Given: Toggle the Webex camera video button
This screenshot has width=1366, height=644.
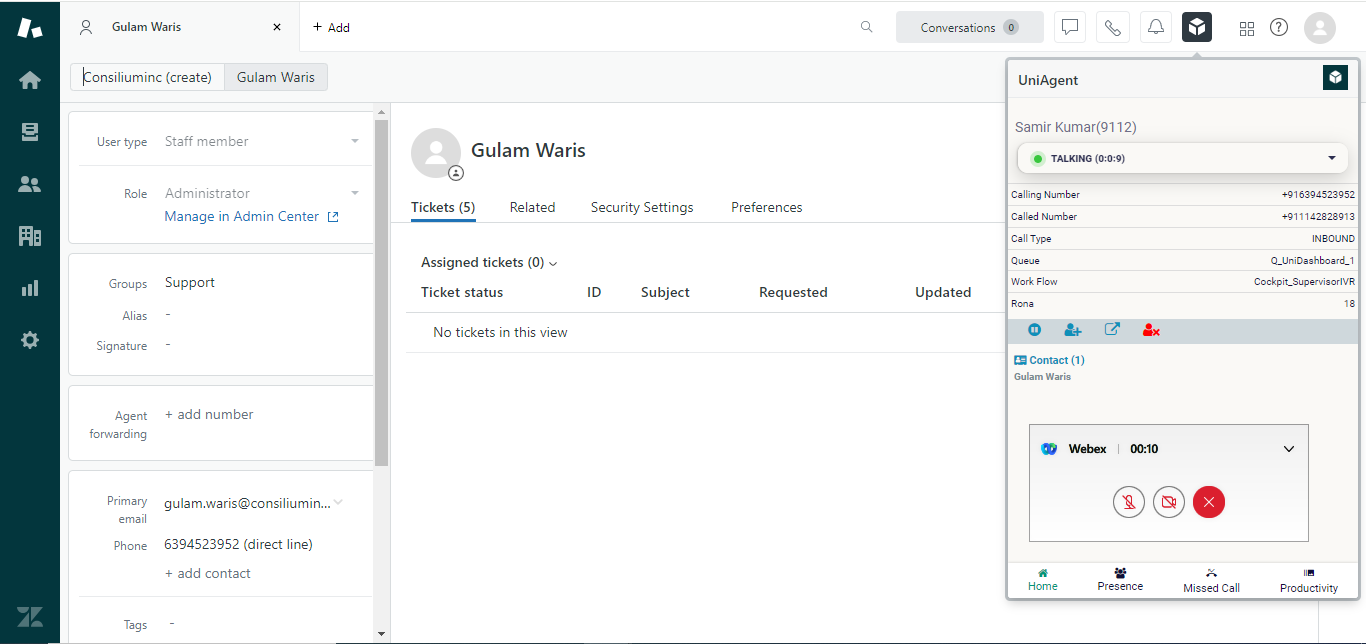Looking at the screenshot, I should [1168, 502].
